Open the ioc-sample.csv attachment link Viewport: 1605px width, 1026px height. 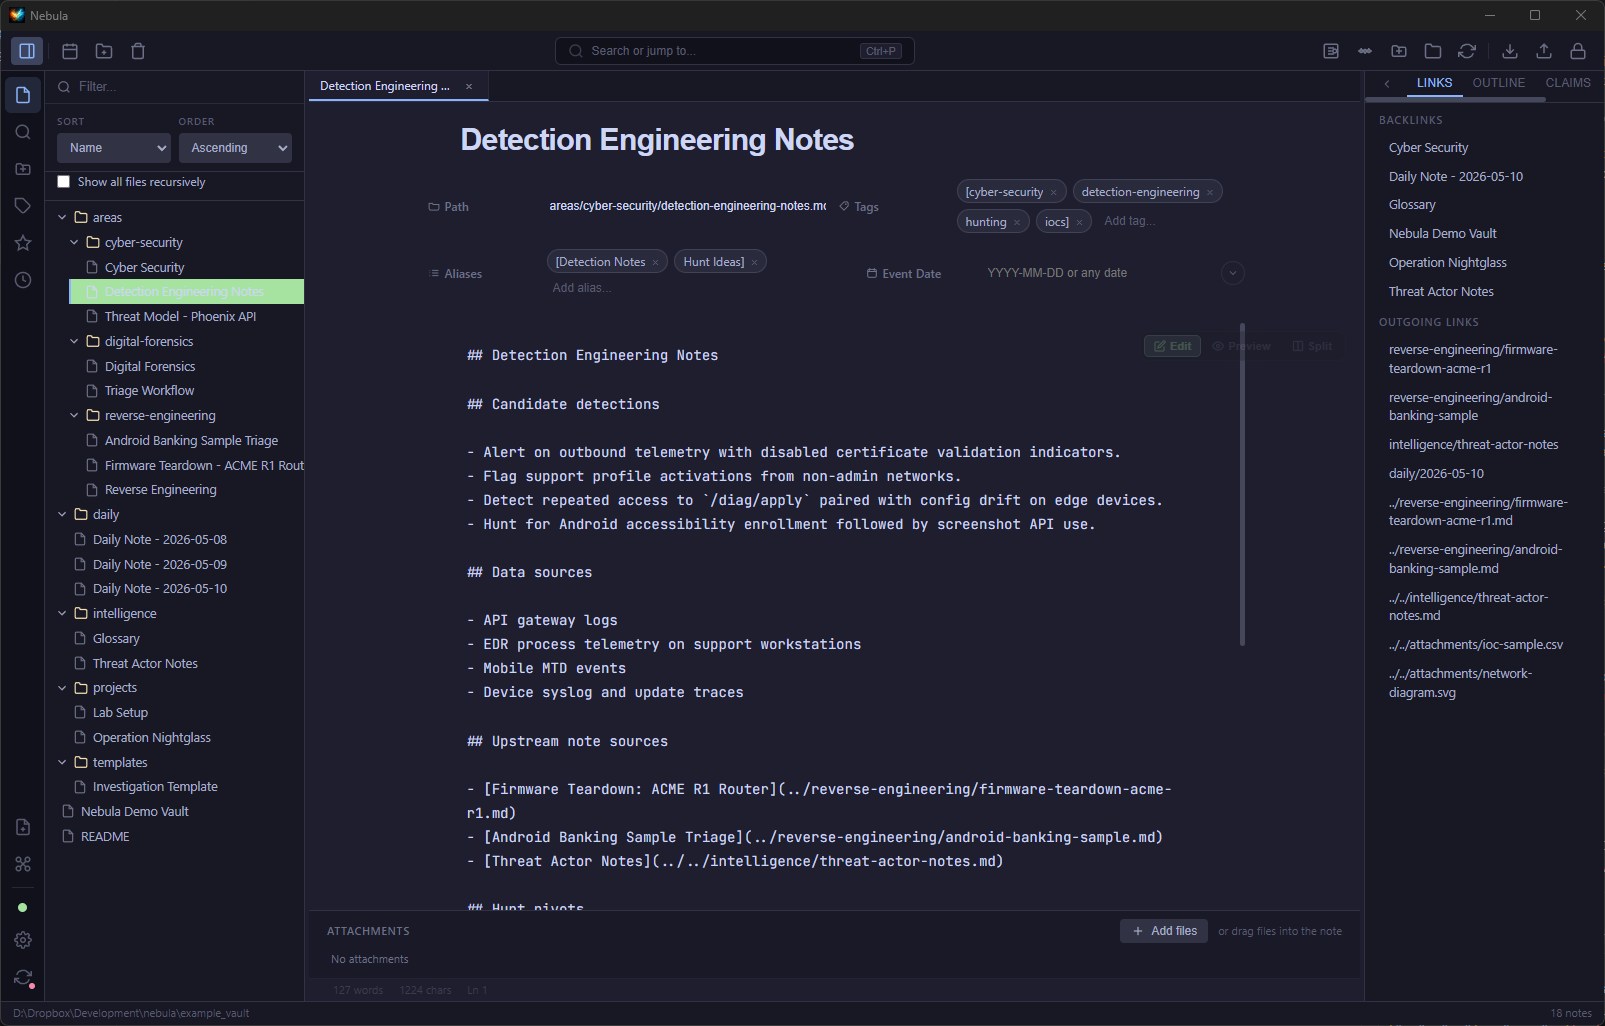pyautogui.click(x=1475, y=644)
